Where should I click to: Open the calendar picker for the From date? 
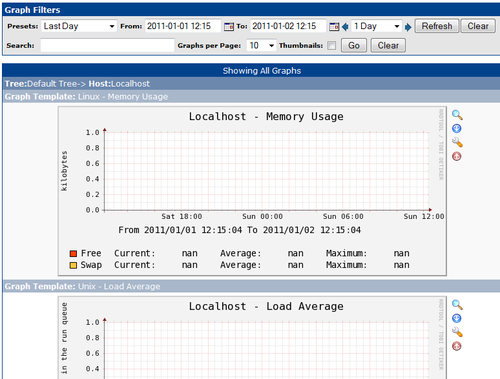click(x=229, y=26)
